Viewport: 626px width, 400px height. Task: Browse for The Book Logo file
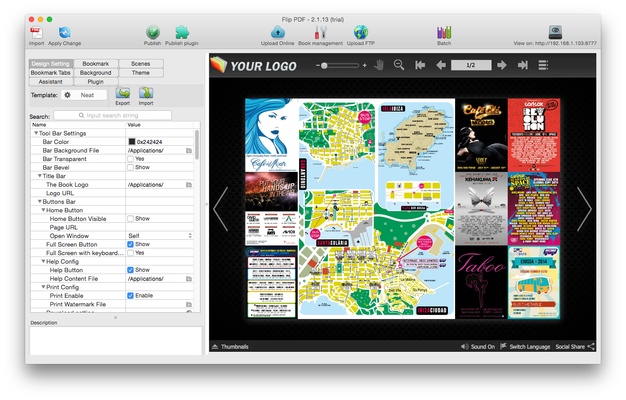[x=189, y=185]
